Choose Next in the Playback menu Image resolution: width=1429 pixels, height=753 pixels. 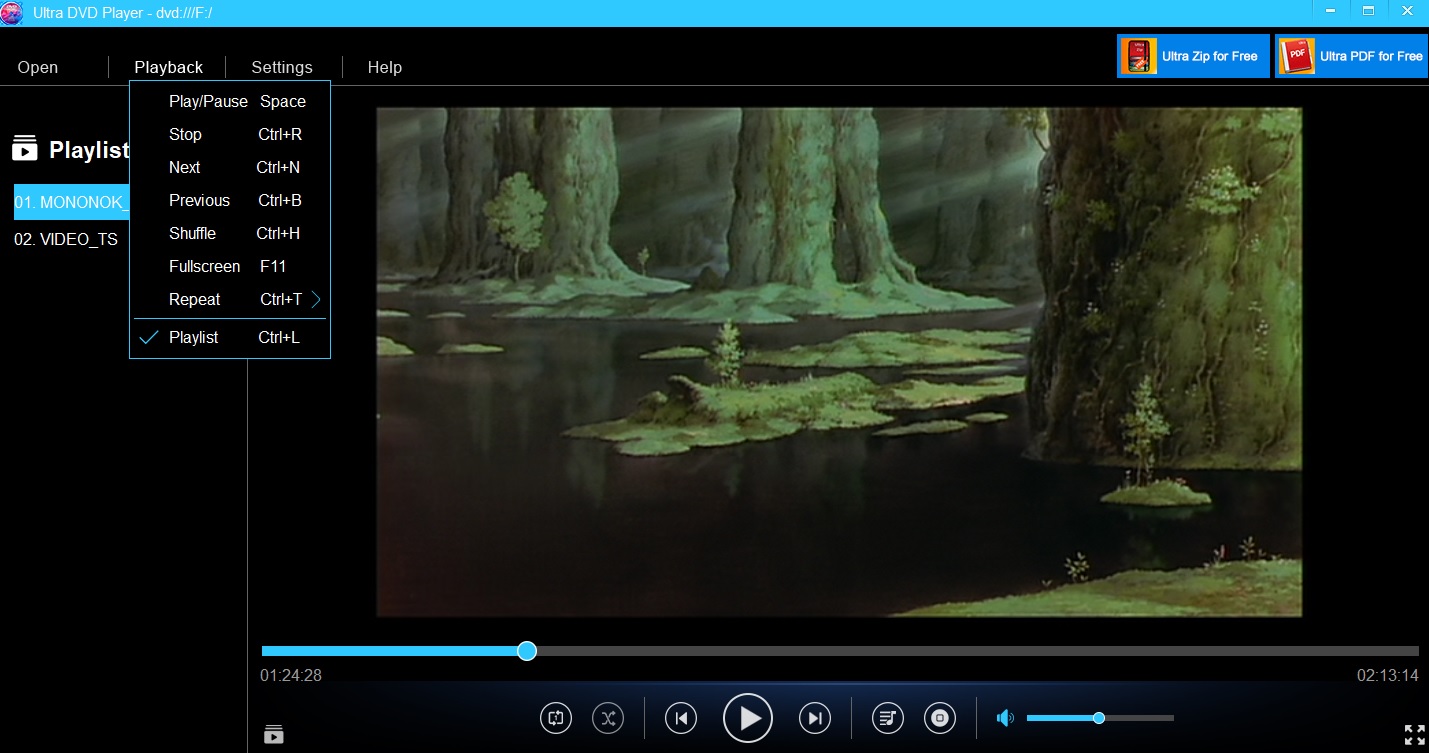(x=230, y=167)
